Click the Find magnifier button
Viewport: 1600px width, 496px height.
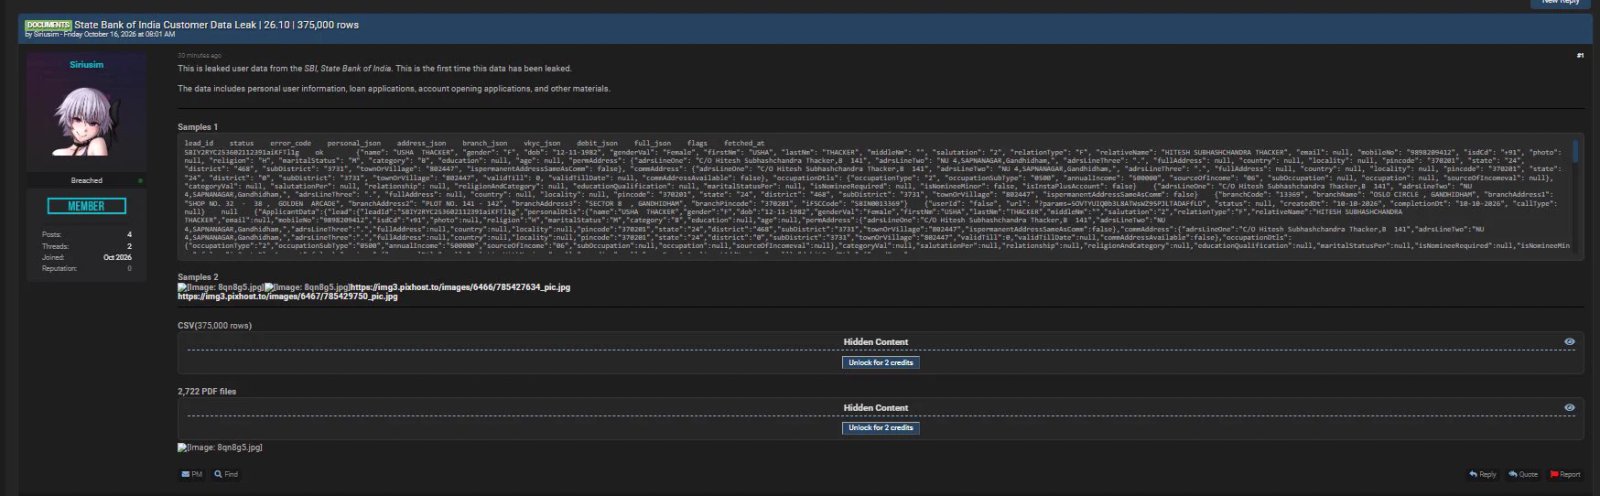pyautogui.click(x=226, y=474)
